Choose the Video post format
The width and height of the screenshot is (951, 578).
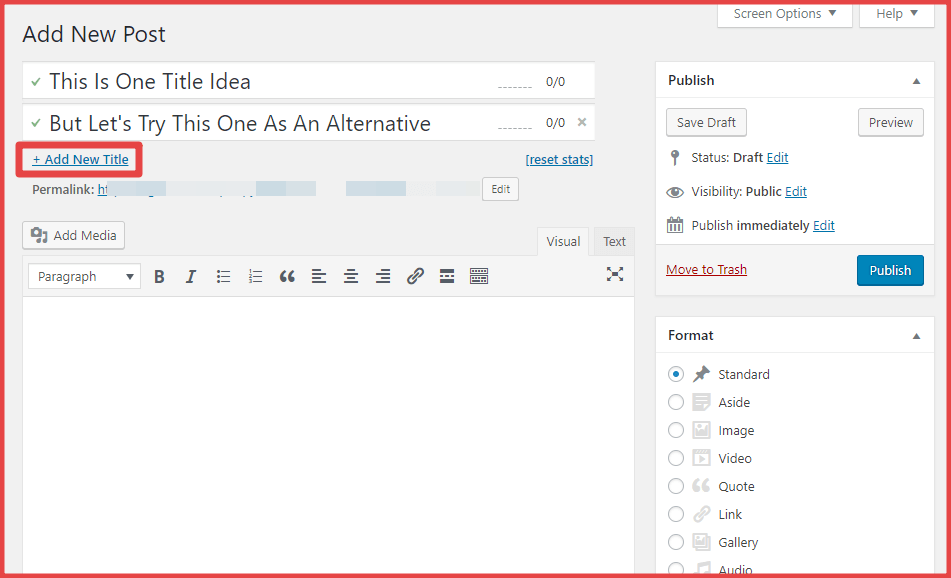[676, 458]
